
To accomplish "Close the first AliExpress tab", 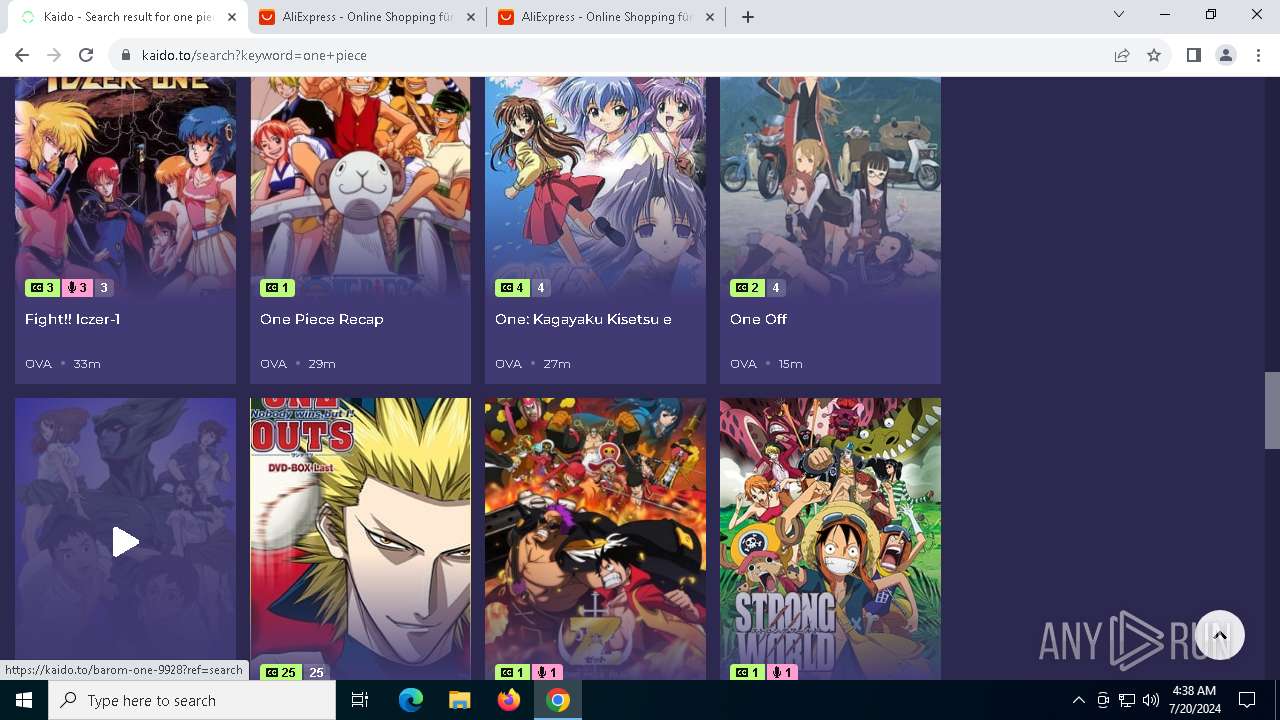I will click(471, 17).
